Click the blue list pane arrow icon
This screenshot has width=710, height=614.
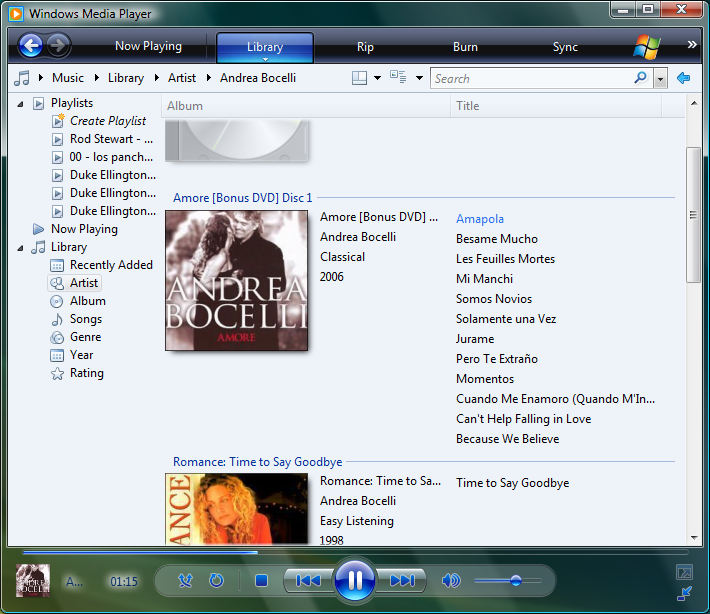pyautogui.click(x=683, y=78)
